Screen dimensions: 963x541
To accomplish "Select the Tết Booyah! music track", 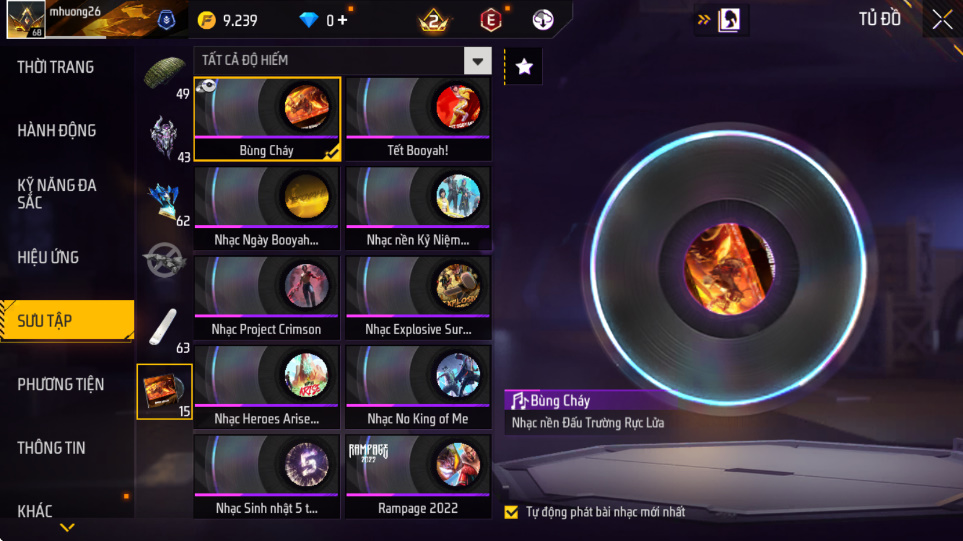I will coord(418,119).
